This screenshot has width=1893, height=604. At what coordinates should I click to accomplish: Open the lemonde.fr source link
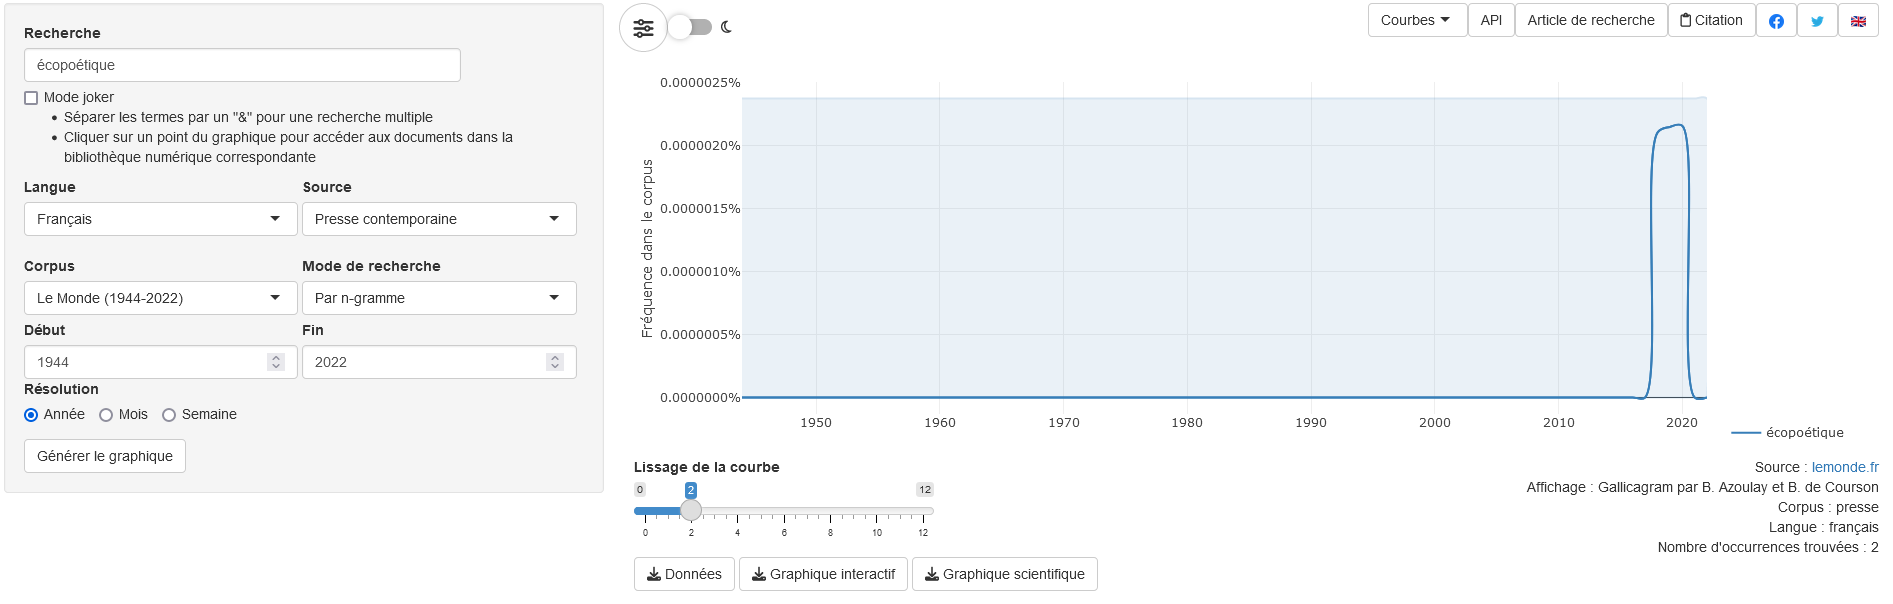tap(1845, 467)
